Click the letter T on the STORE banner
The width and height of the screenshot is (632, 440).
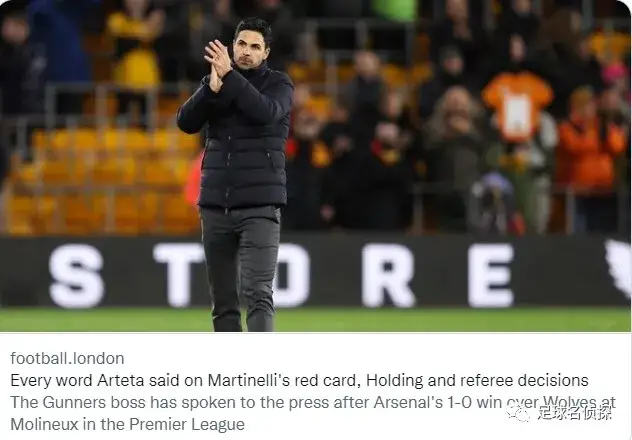[179, 276]
